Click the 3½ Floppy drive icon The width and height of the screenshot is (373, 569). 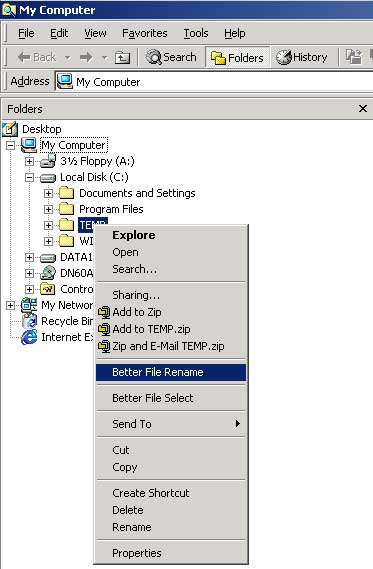(48, 161)
